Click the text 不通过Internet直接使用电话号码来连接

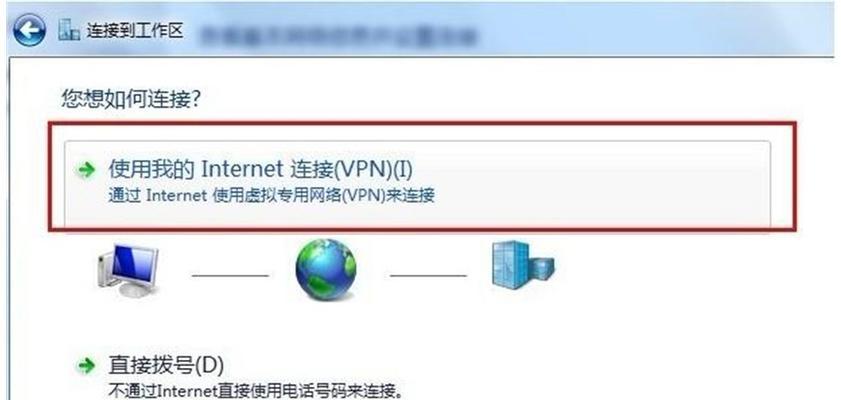[x=255, y=389]
